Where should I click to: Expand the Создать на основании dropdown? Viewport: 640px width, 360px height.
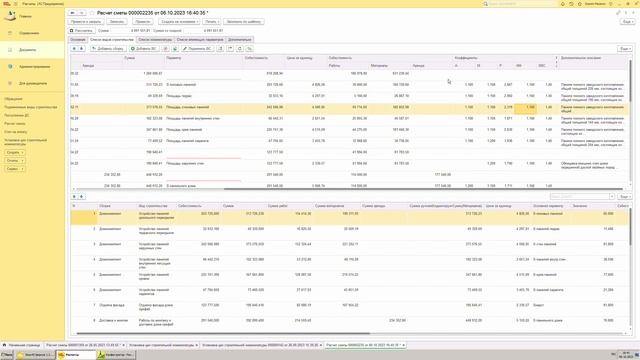pyautogui.click(x=179, y=22)
